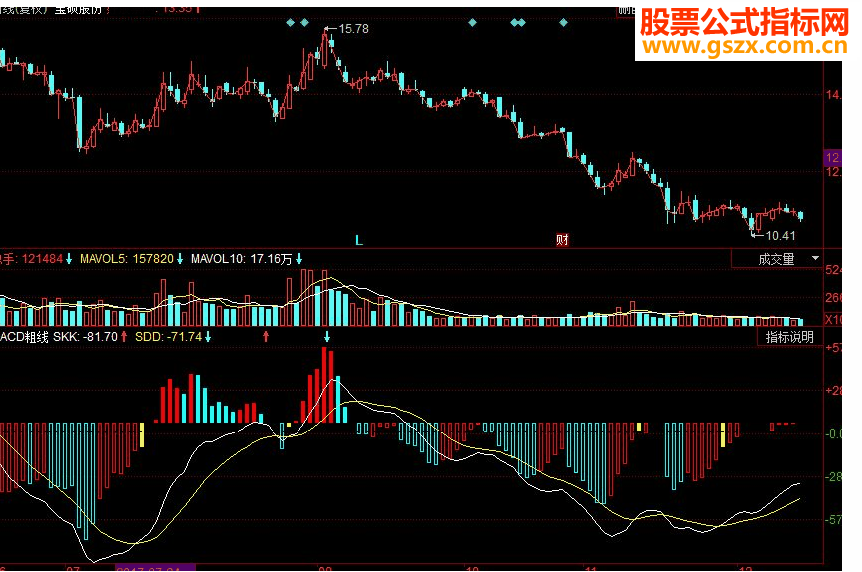
Task: Select the SDD: -71.74 value
Action: (169, 337)
